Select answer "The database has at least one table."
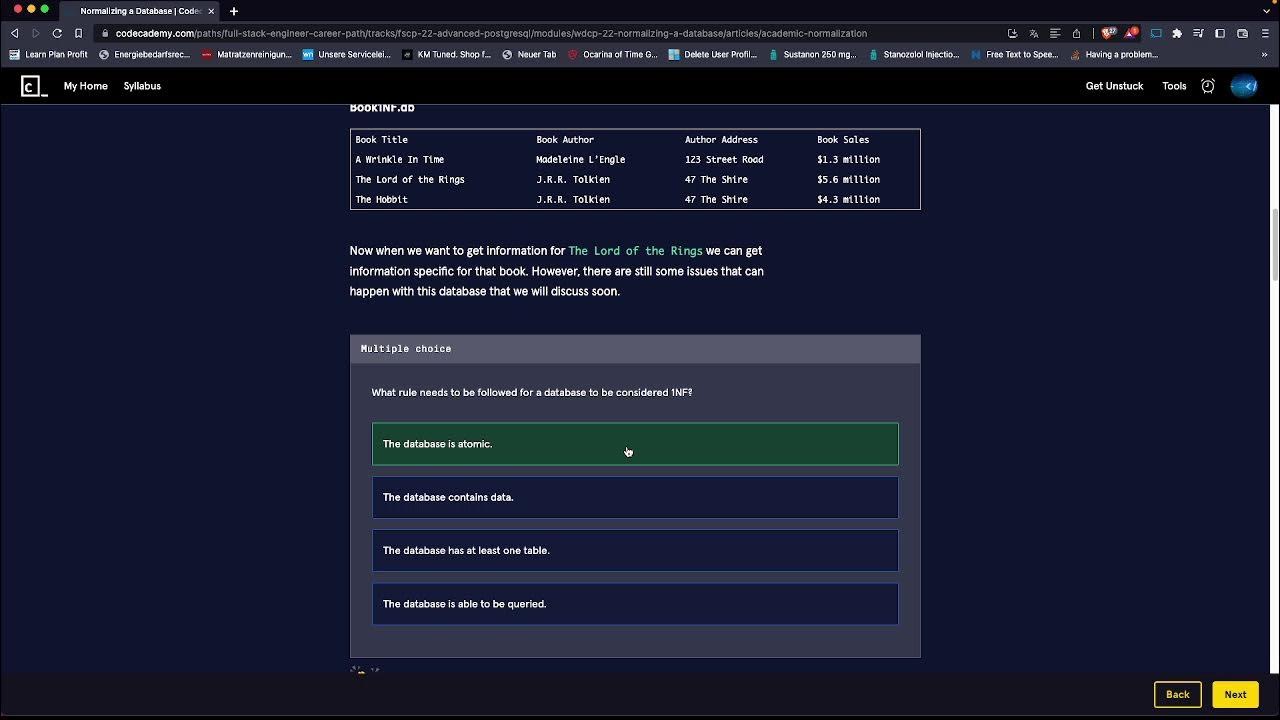 click(x=635, y=550)
